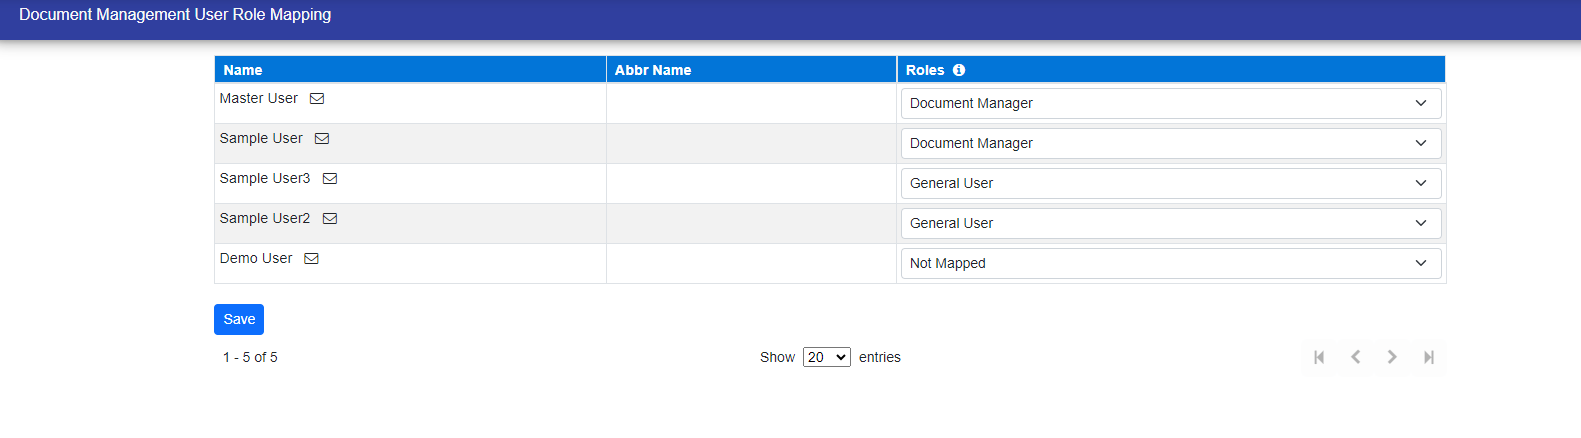Click the Abbr Name column header
This screenshot has width=1581, height=438.
[653, 70]
